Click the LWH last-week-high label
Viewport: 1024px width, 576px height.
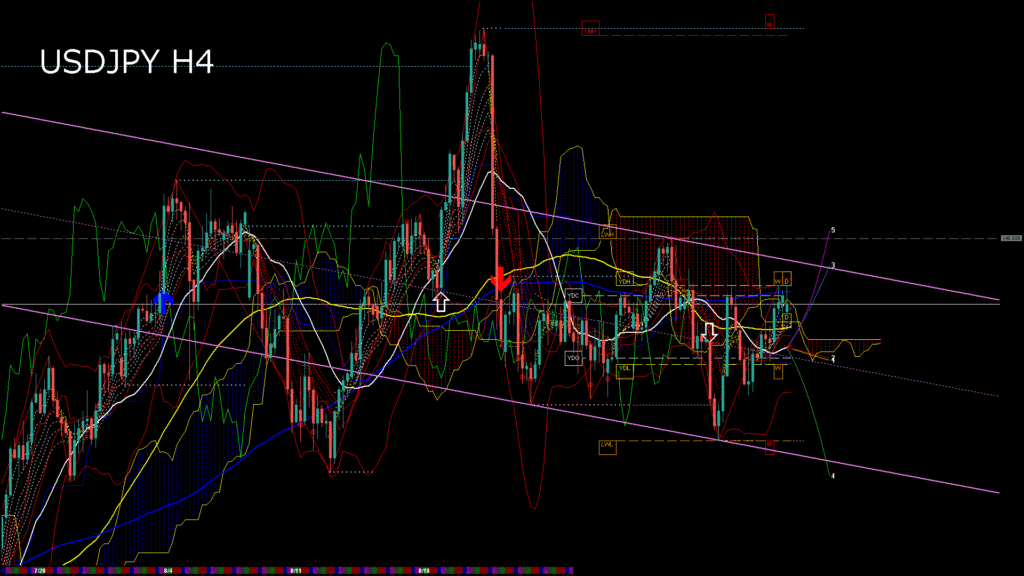pyautogui.click(x=607, y=233)
